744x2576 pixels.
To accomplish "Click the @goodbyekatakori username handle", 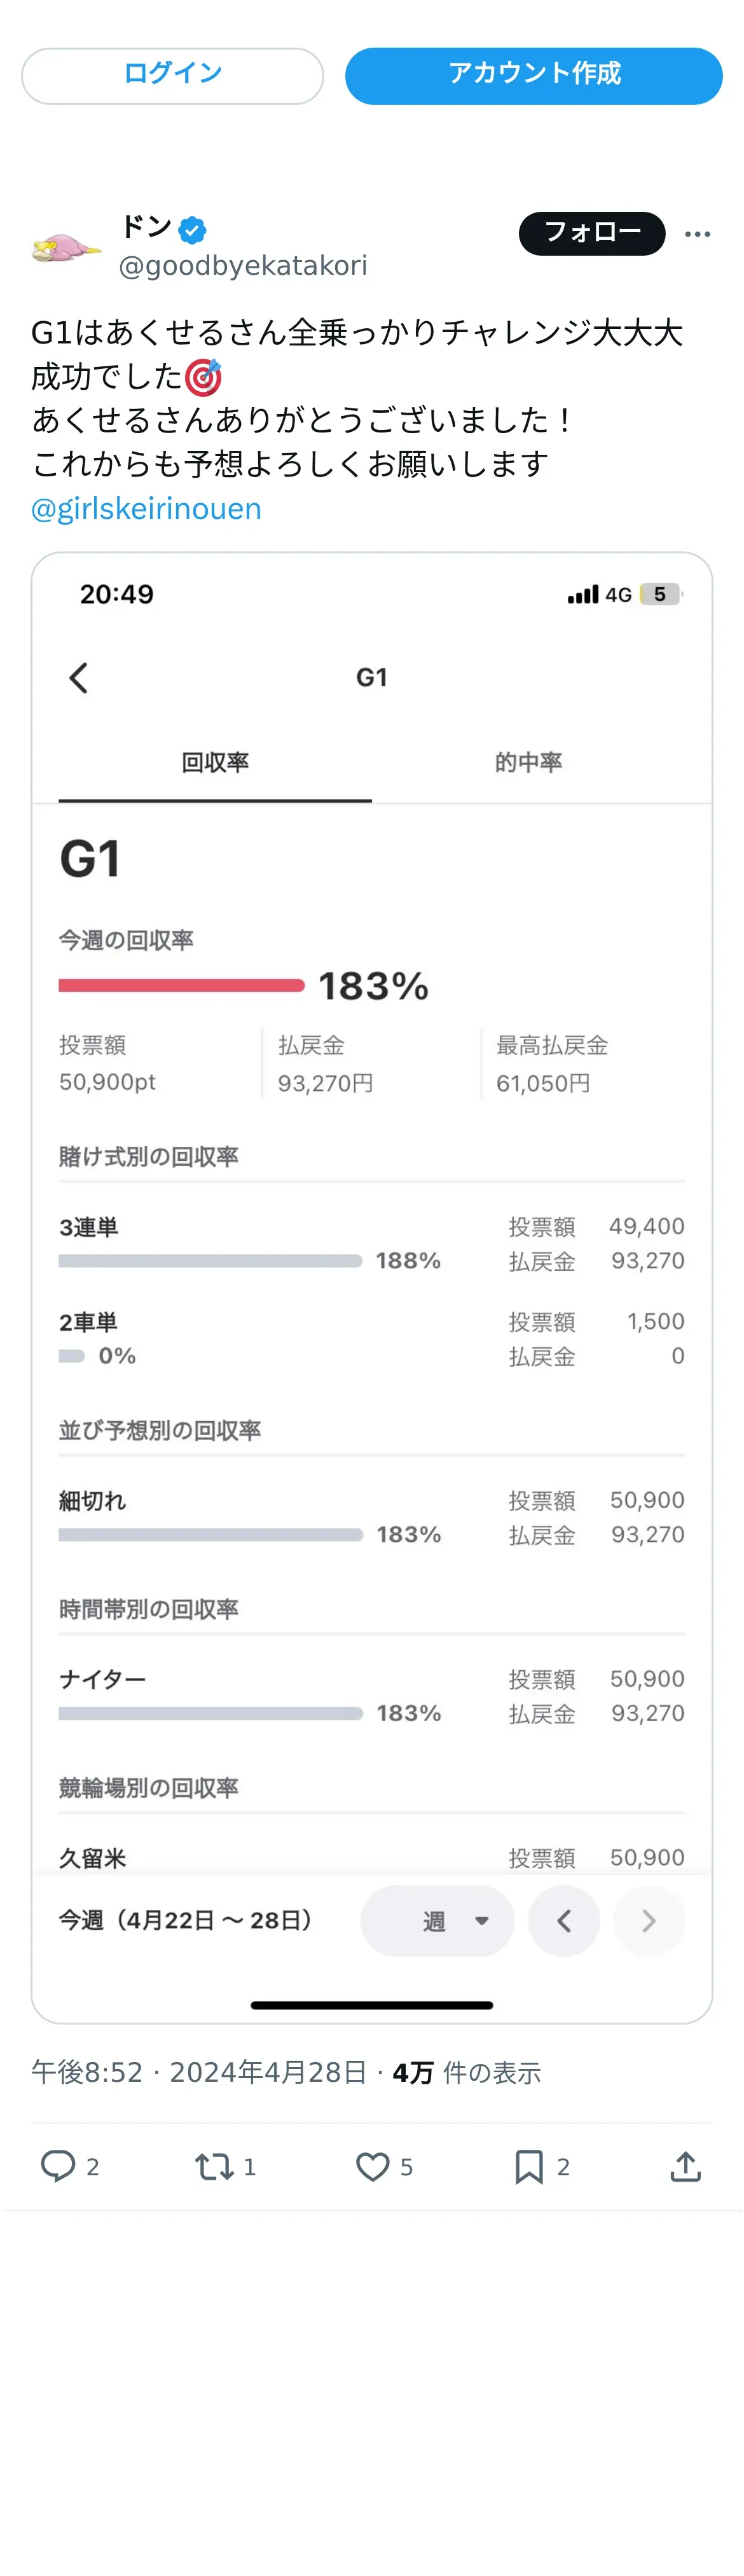I will (x=243, y=266).
